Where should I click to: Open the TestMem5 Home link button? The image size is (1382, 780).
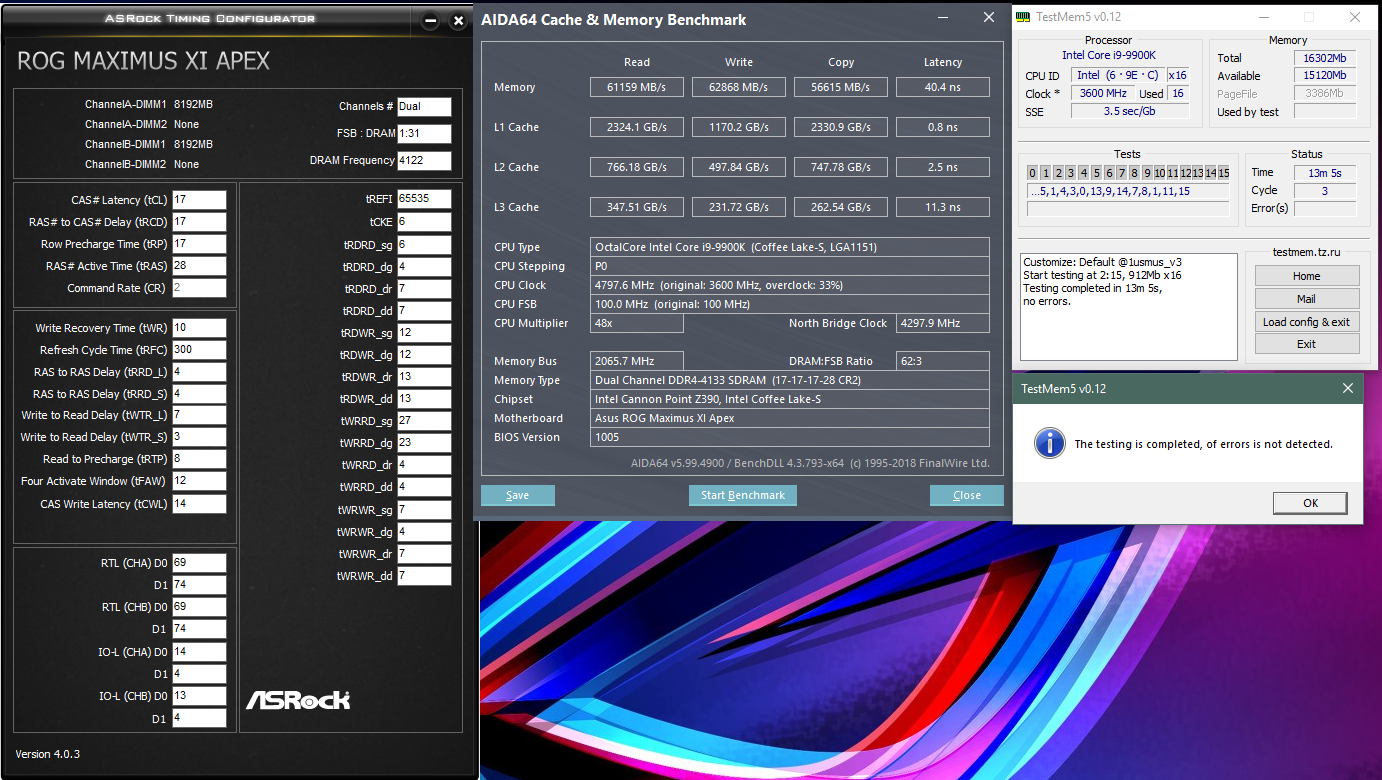point(1307,276)
